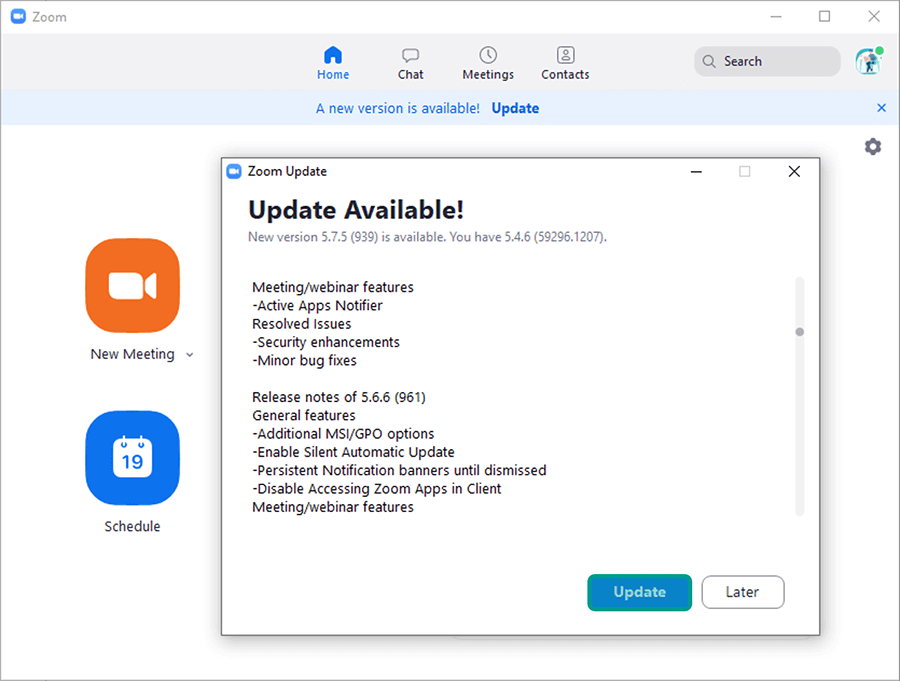900x681 pixels.
Task: Dismiss the new version banner
Action: tap(881, 107)
